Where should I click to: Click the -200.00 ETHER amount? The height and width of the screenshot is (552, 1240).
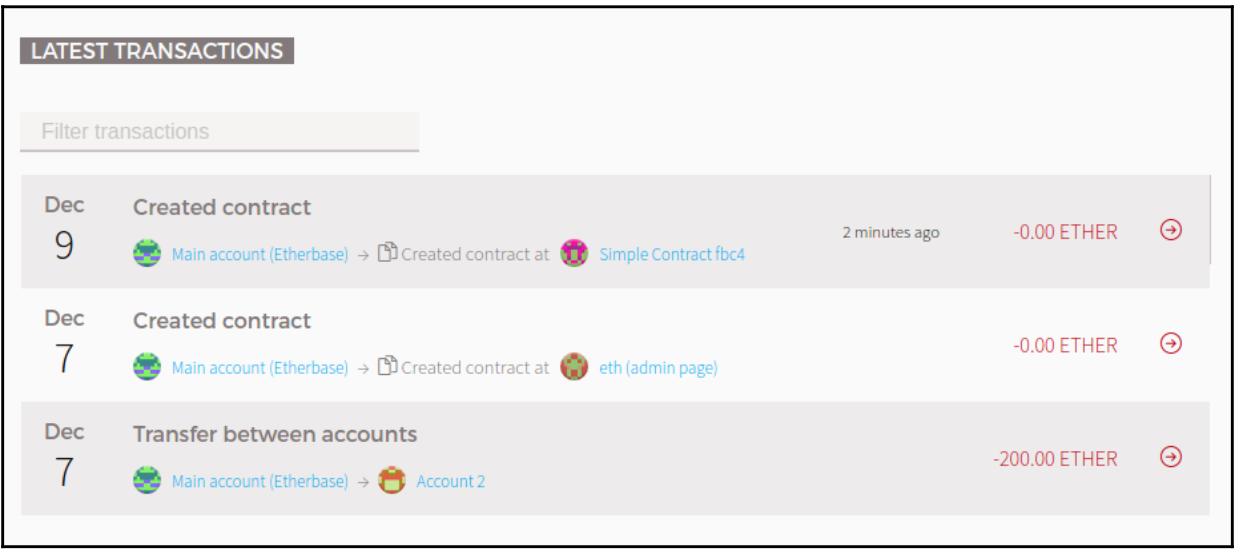pyautogui.click(x=1055, y=458)
